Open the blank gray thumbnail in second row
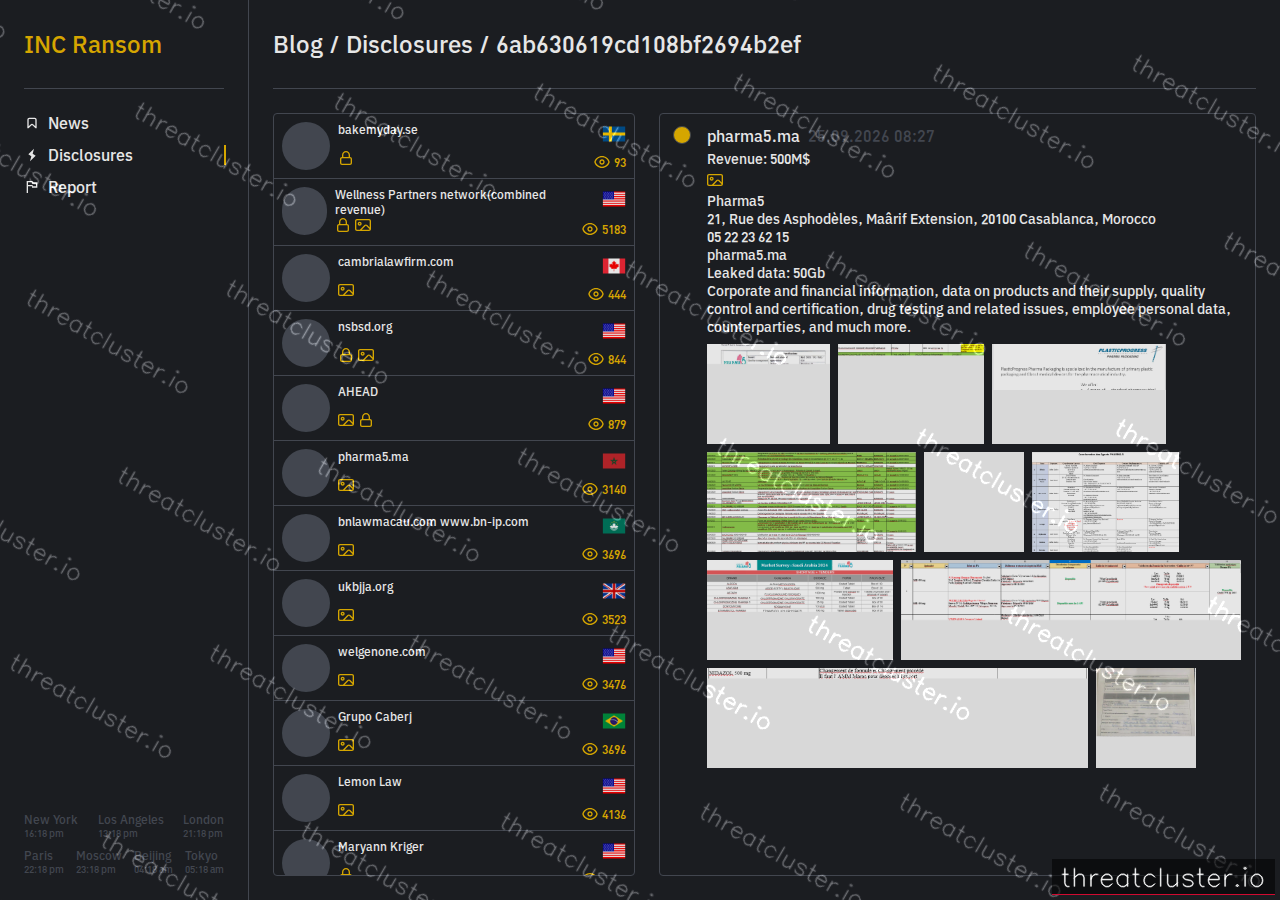 974,502
